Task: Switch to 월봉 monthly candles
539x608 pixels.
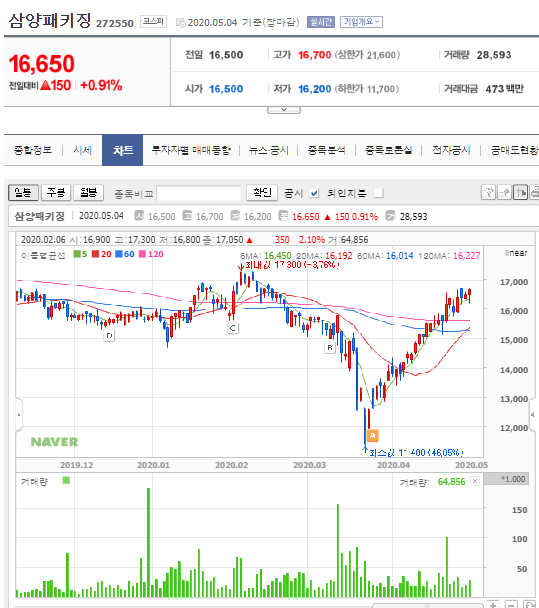Action: click(x=88, y=192)
